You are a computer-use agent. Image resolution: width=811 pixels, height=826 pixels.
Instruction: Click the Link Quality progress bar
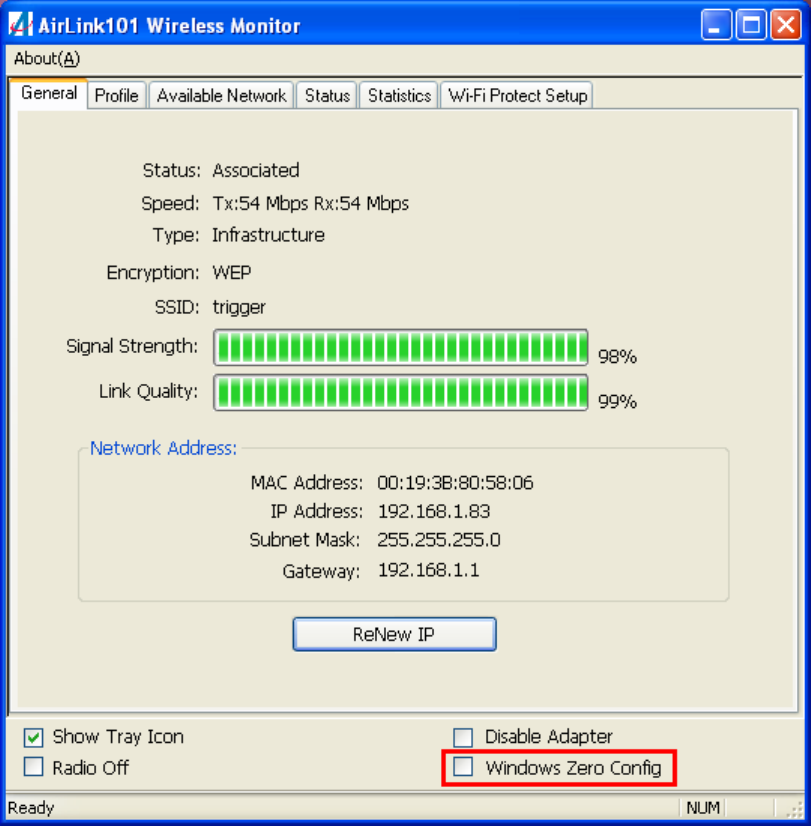(x=401, y=392)
